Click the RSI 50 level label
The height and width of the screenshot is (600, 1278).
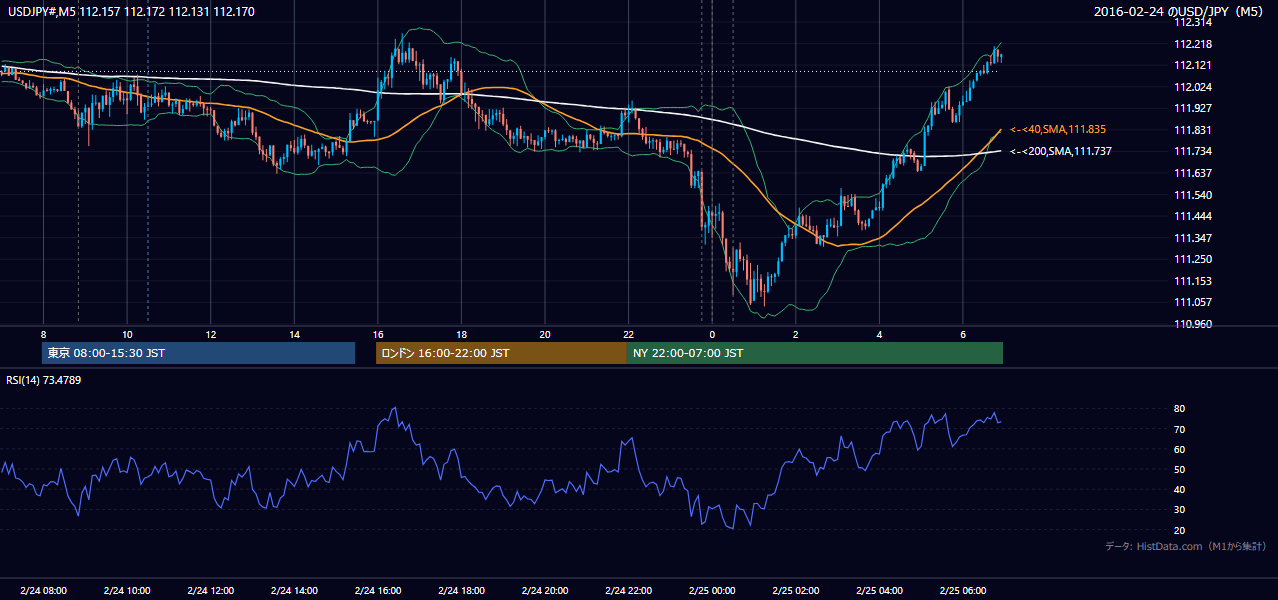(x=1180, y=469)
